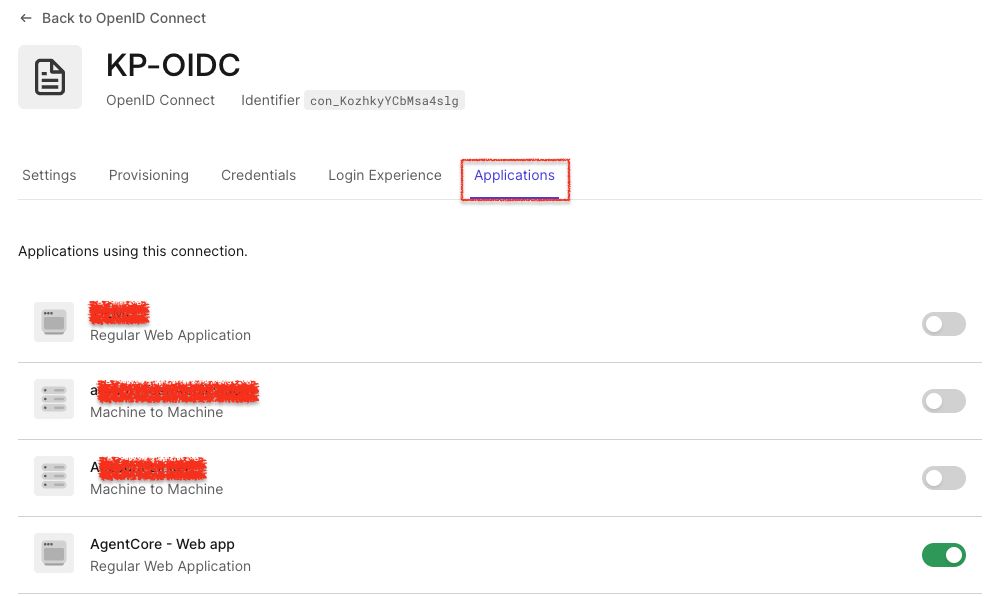Switch to the Credentials tab
This screenshot has height=597, width=992.
[258, 175]
